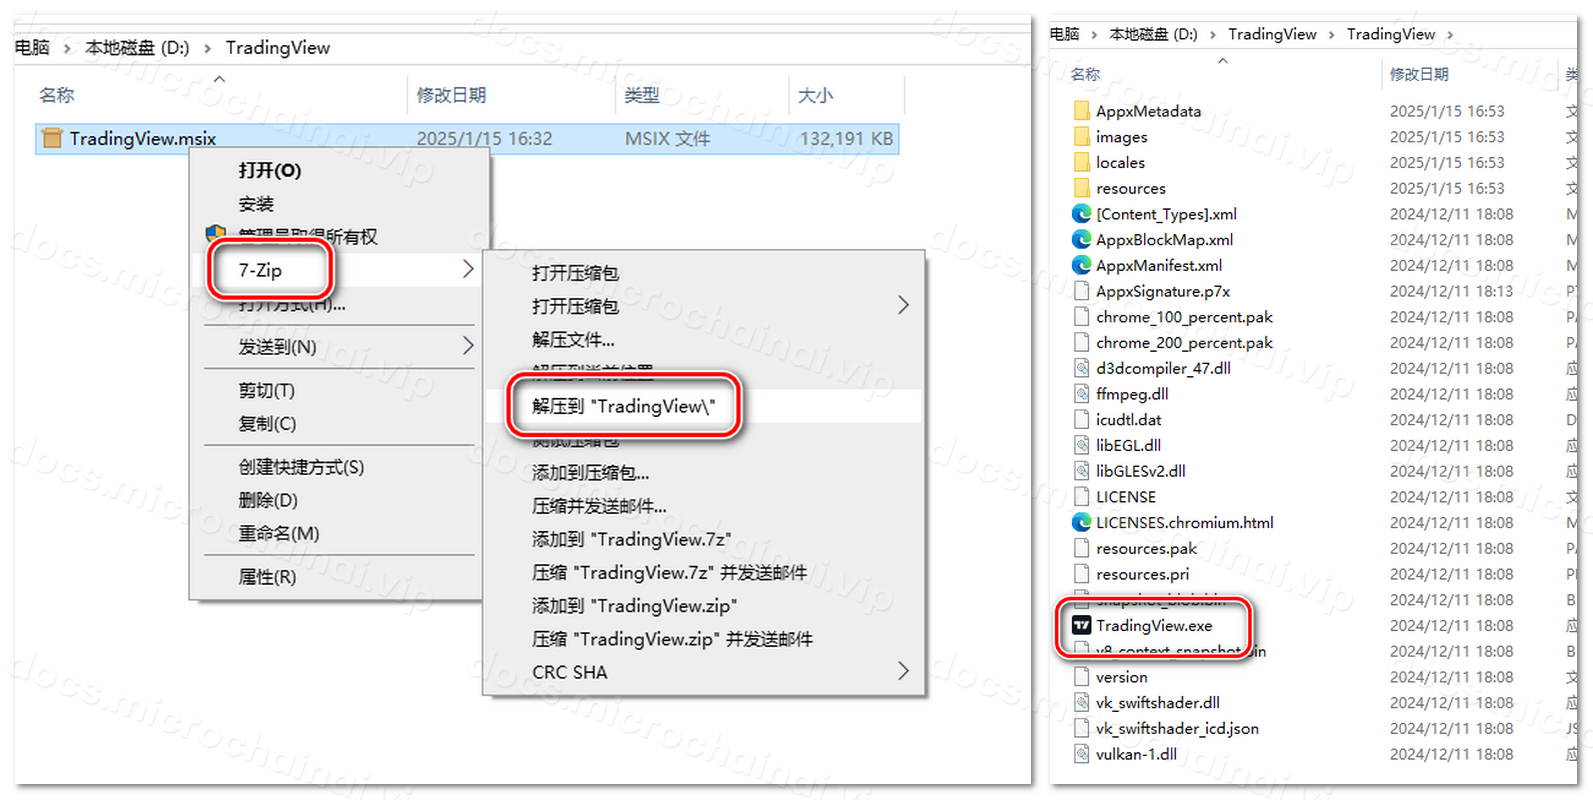Select 删除(D) in the context menu
Screen dimensions: 1593x800
tap(268, 500)
